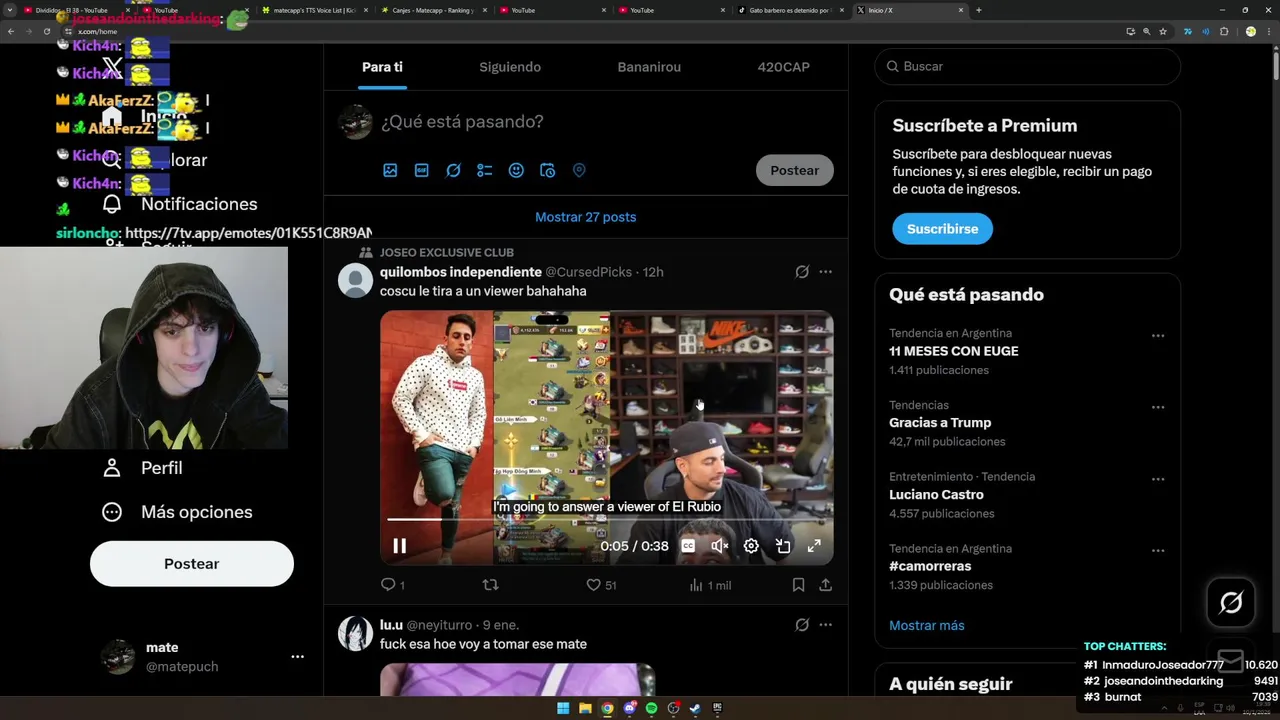Add a GIF to the new post
The width and height of the screenshot is (1280, 720).
coord(422,170)
